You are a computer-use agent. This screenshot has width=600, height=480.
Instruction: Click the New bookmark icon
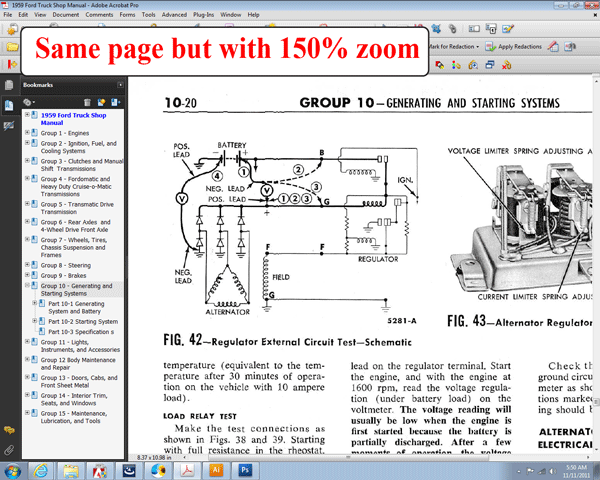click(101, 102)
